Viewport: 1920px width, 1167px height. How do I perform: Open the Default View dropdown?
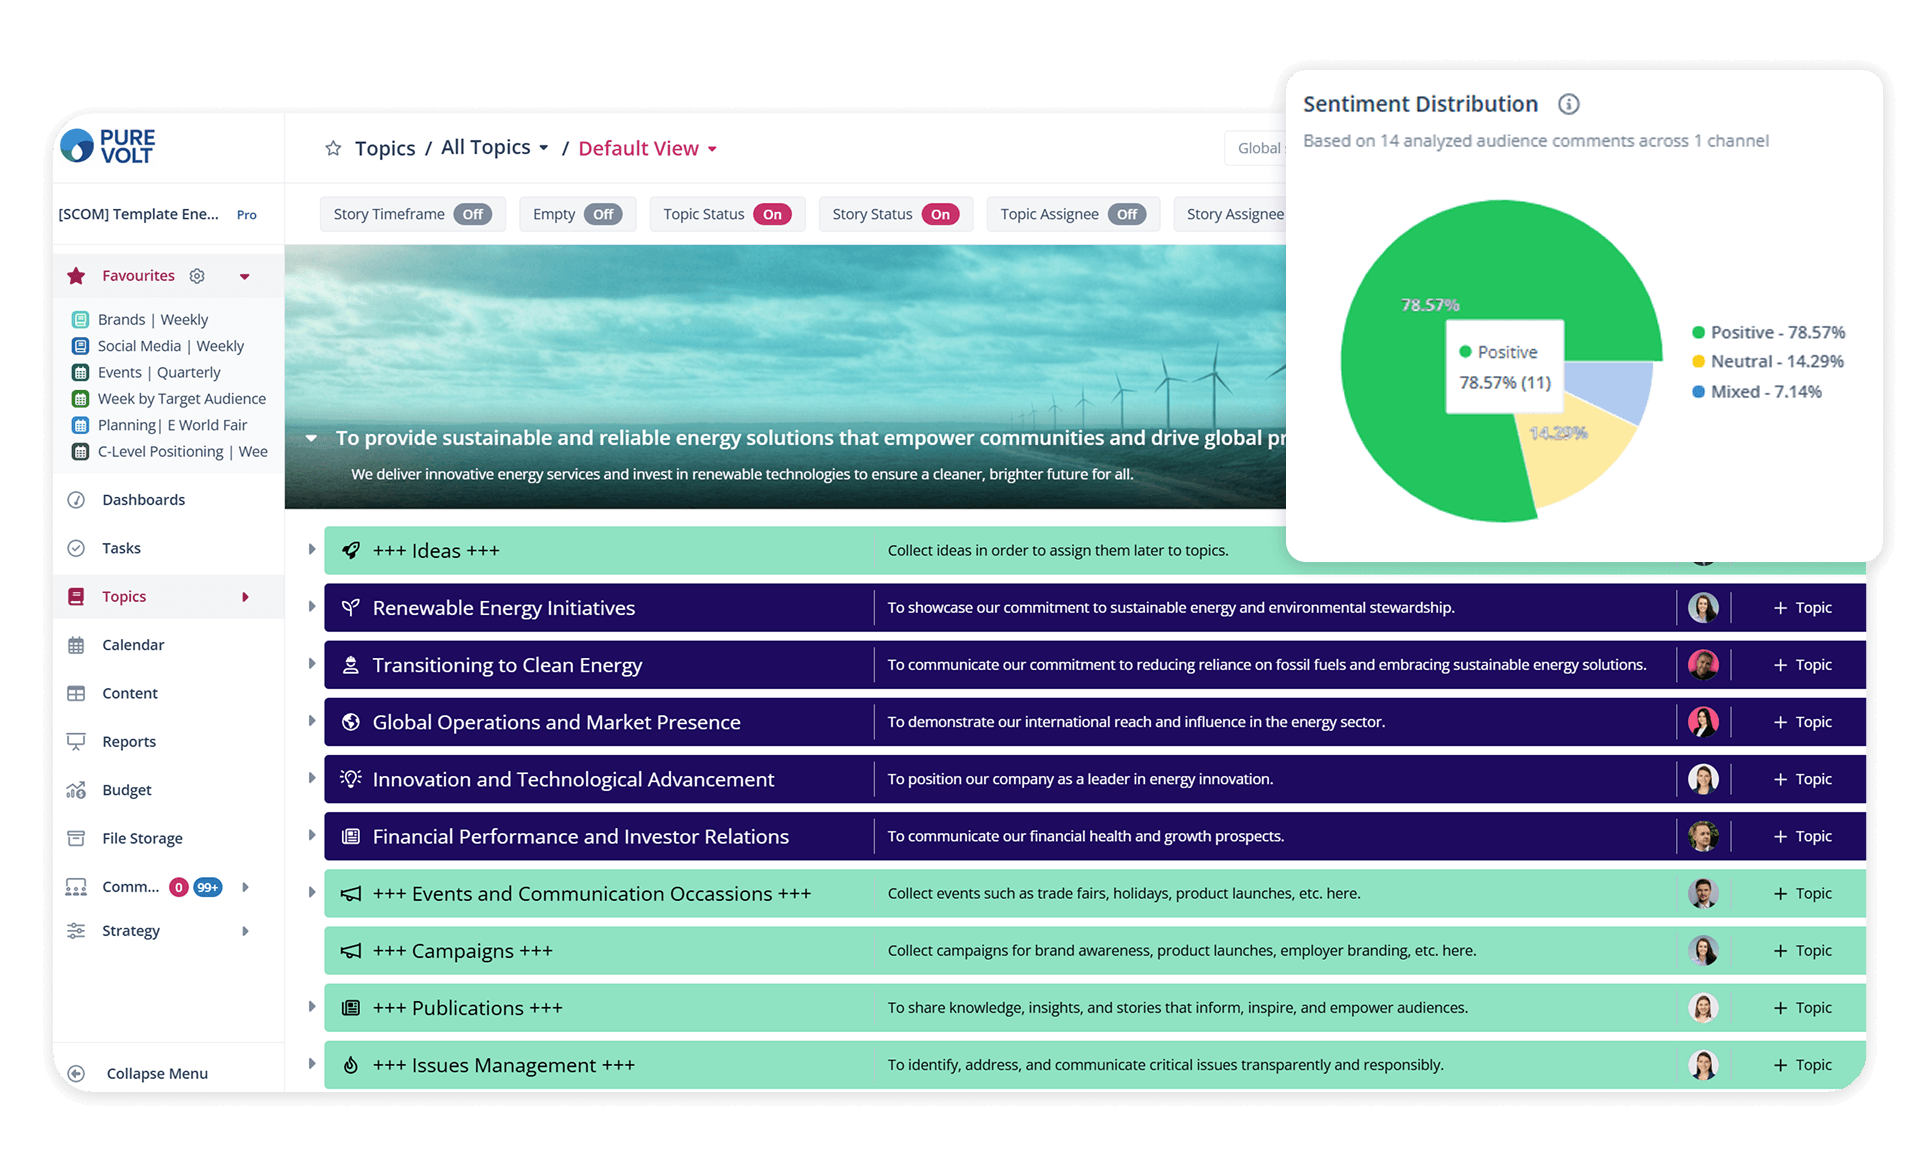point(648,148)
